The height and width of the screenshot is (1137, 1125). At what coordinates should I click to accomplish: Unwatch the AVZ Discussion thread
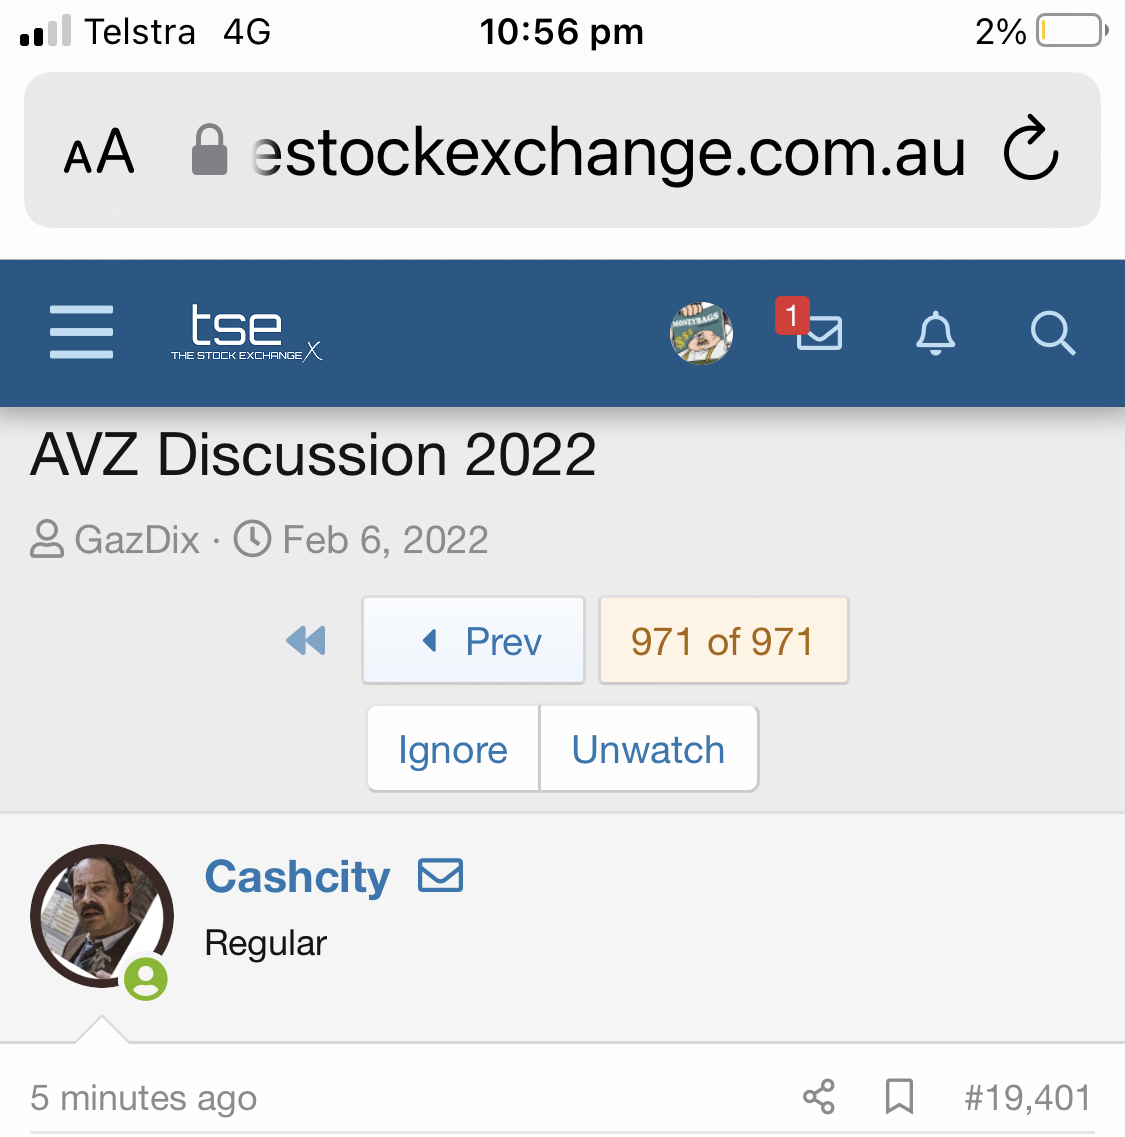(x=648, y=748)
